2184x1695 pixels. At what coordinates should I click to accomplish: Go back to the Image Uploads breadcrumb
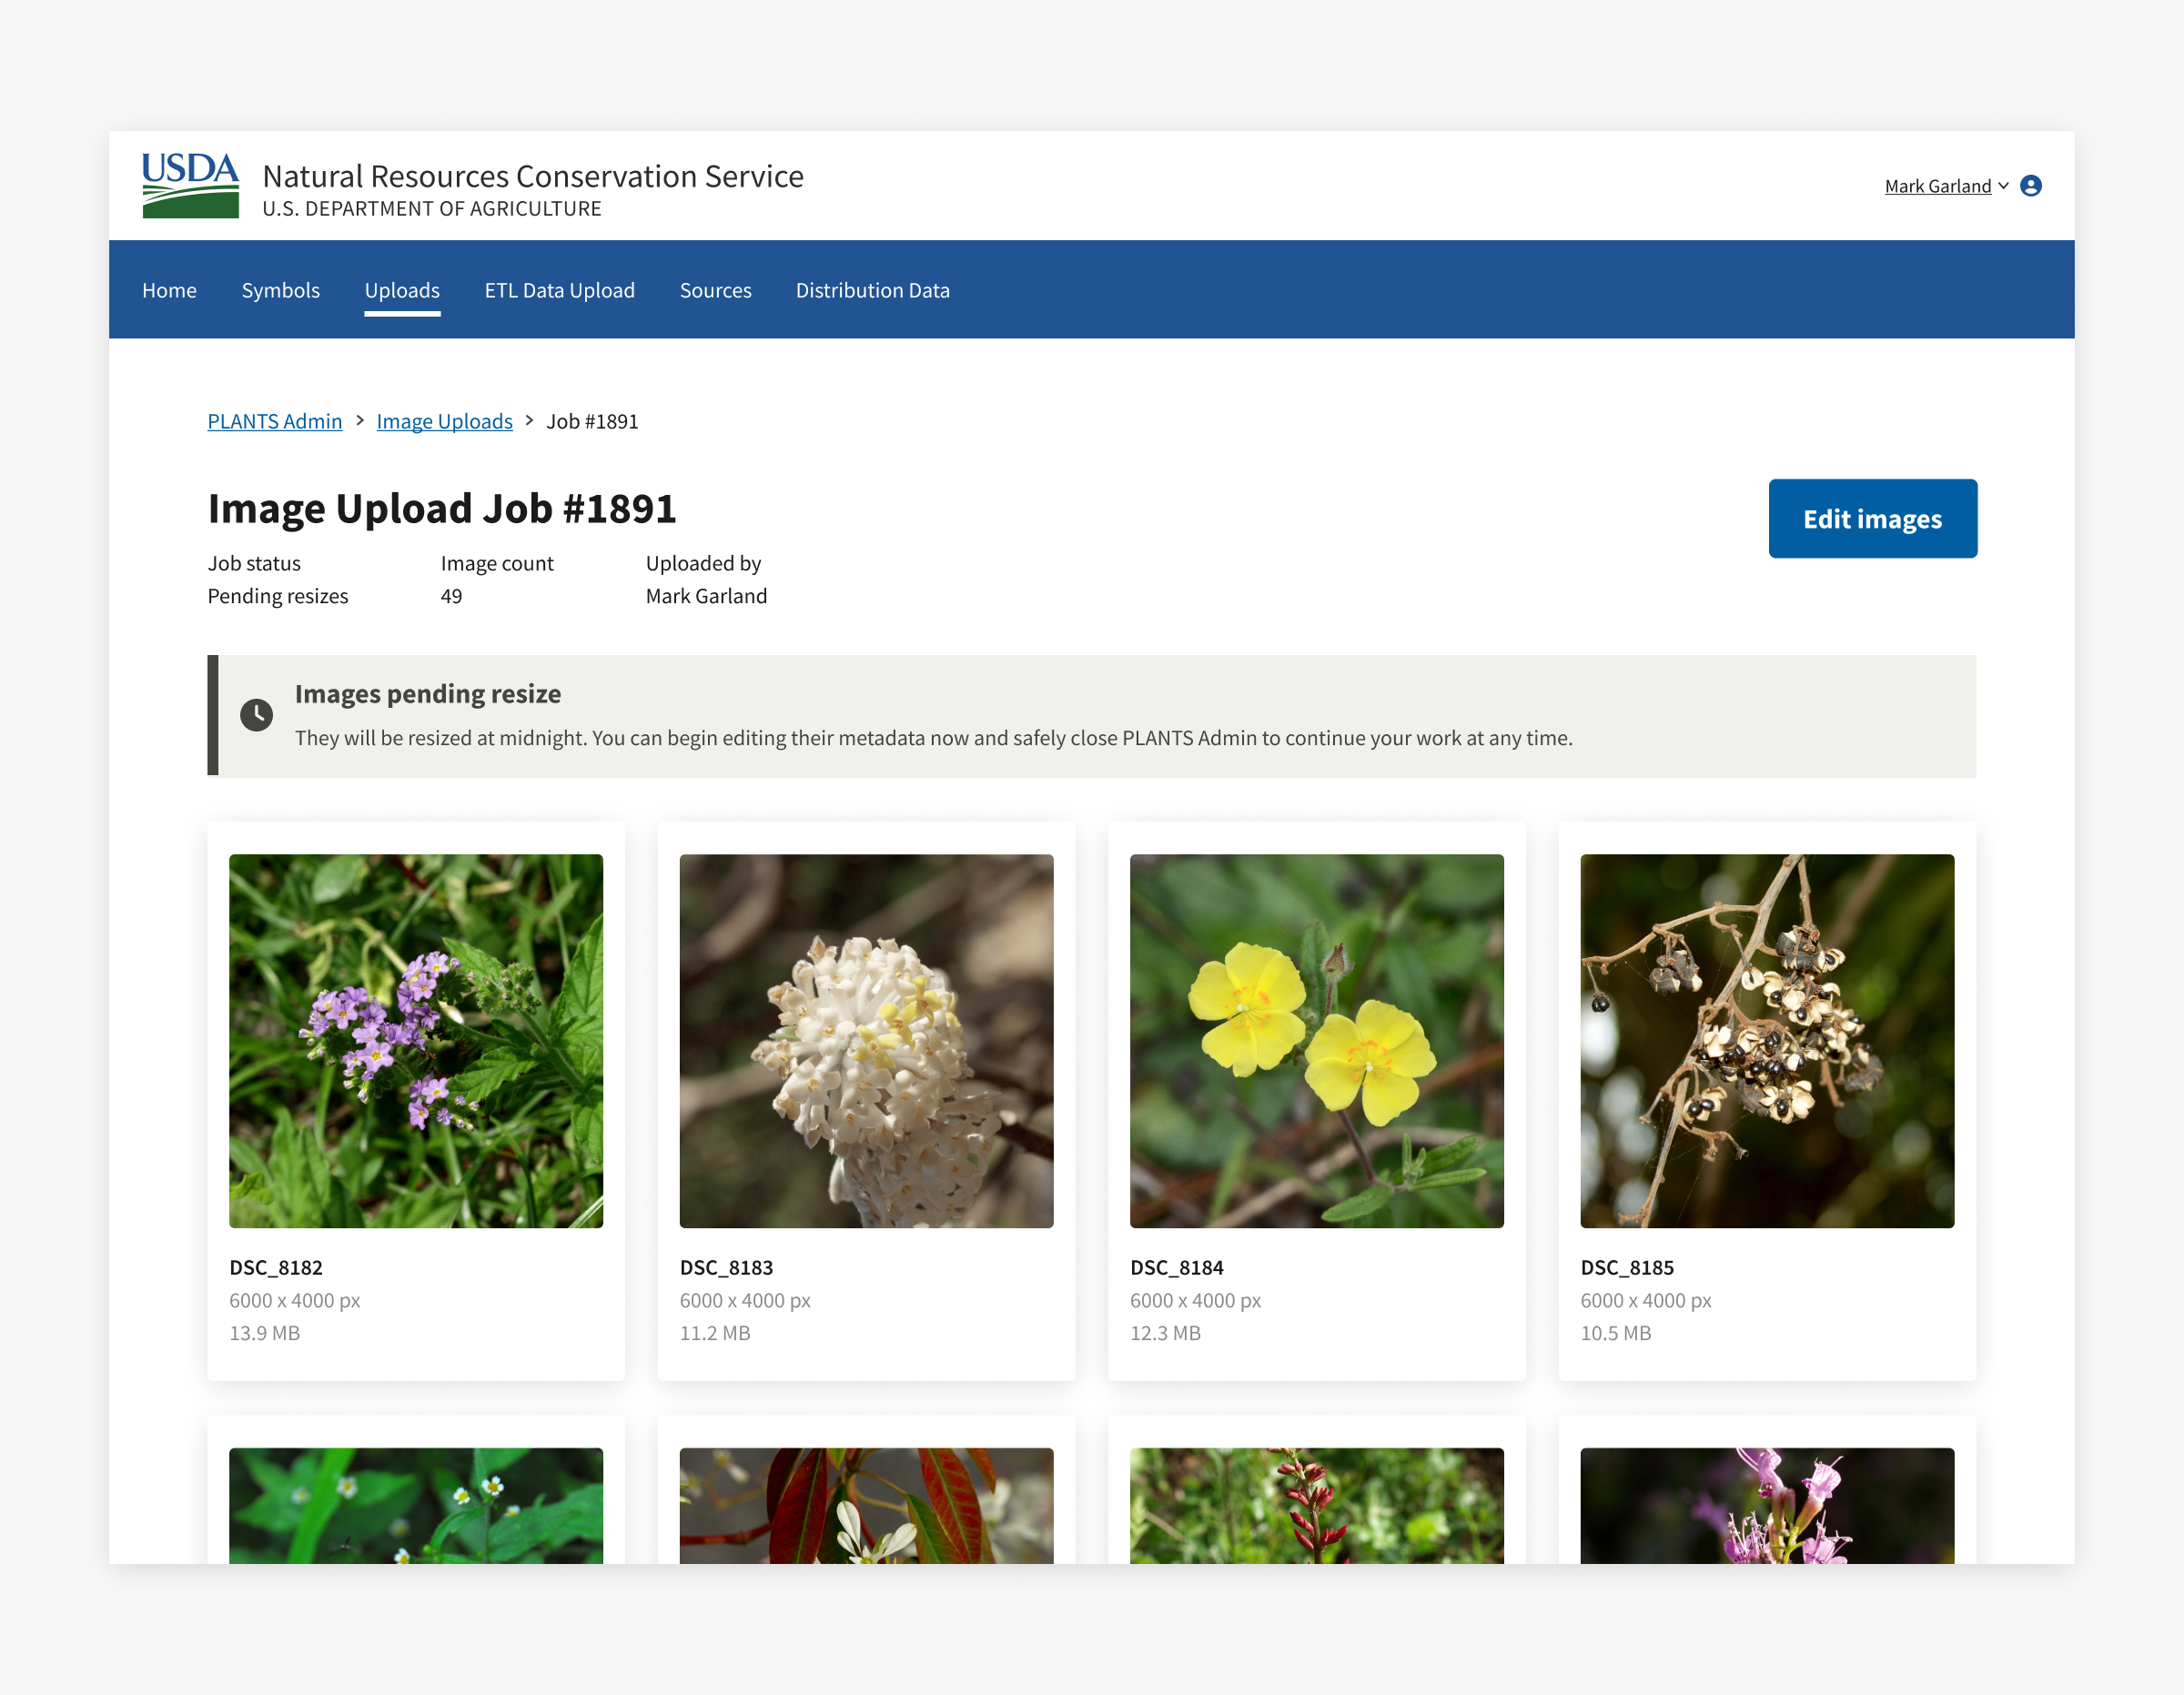coord(444,421)
